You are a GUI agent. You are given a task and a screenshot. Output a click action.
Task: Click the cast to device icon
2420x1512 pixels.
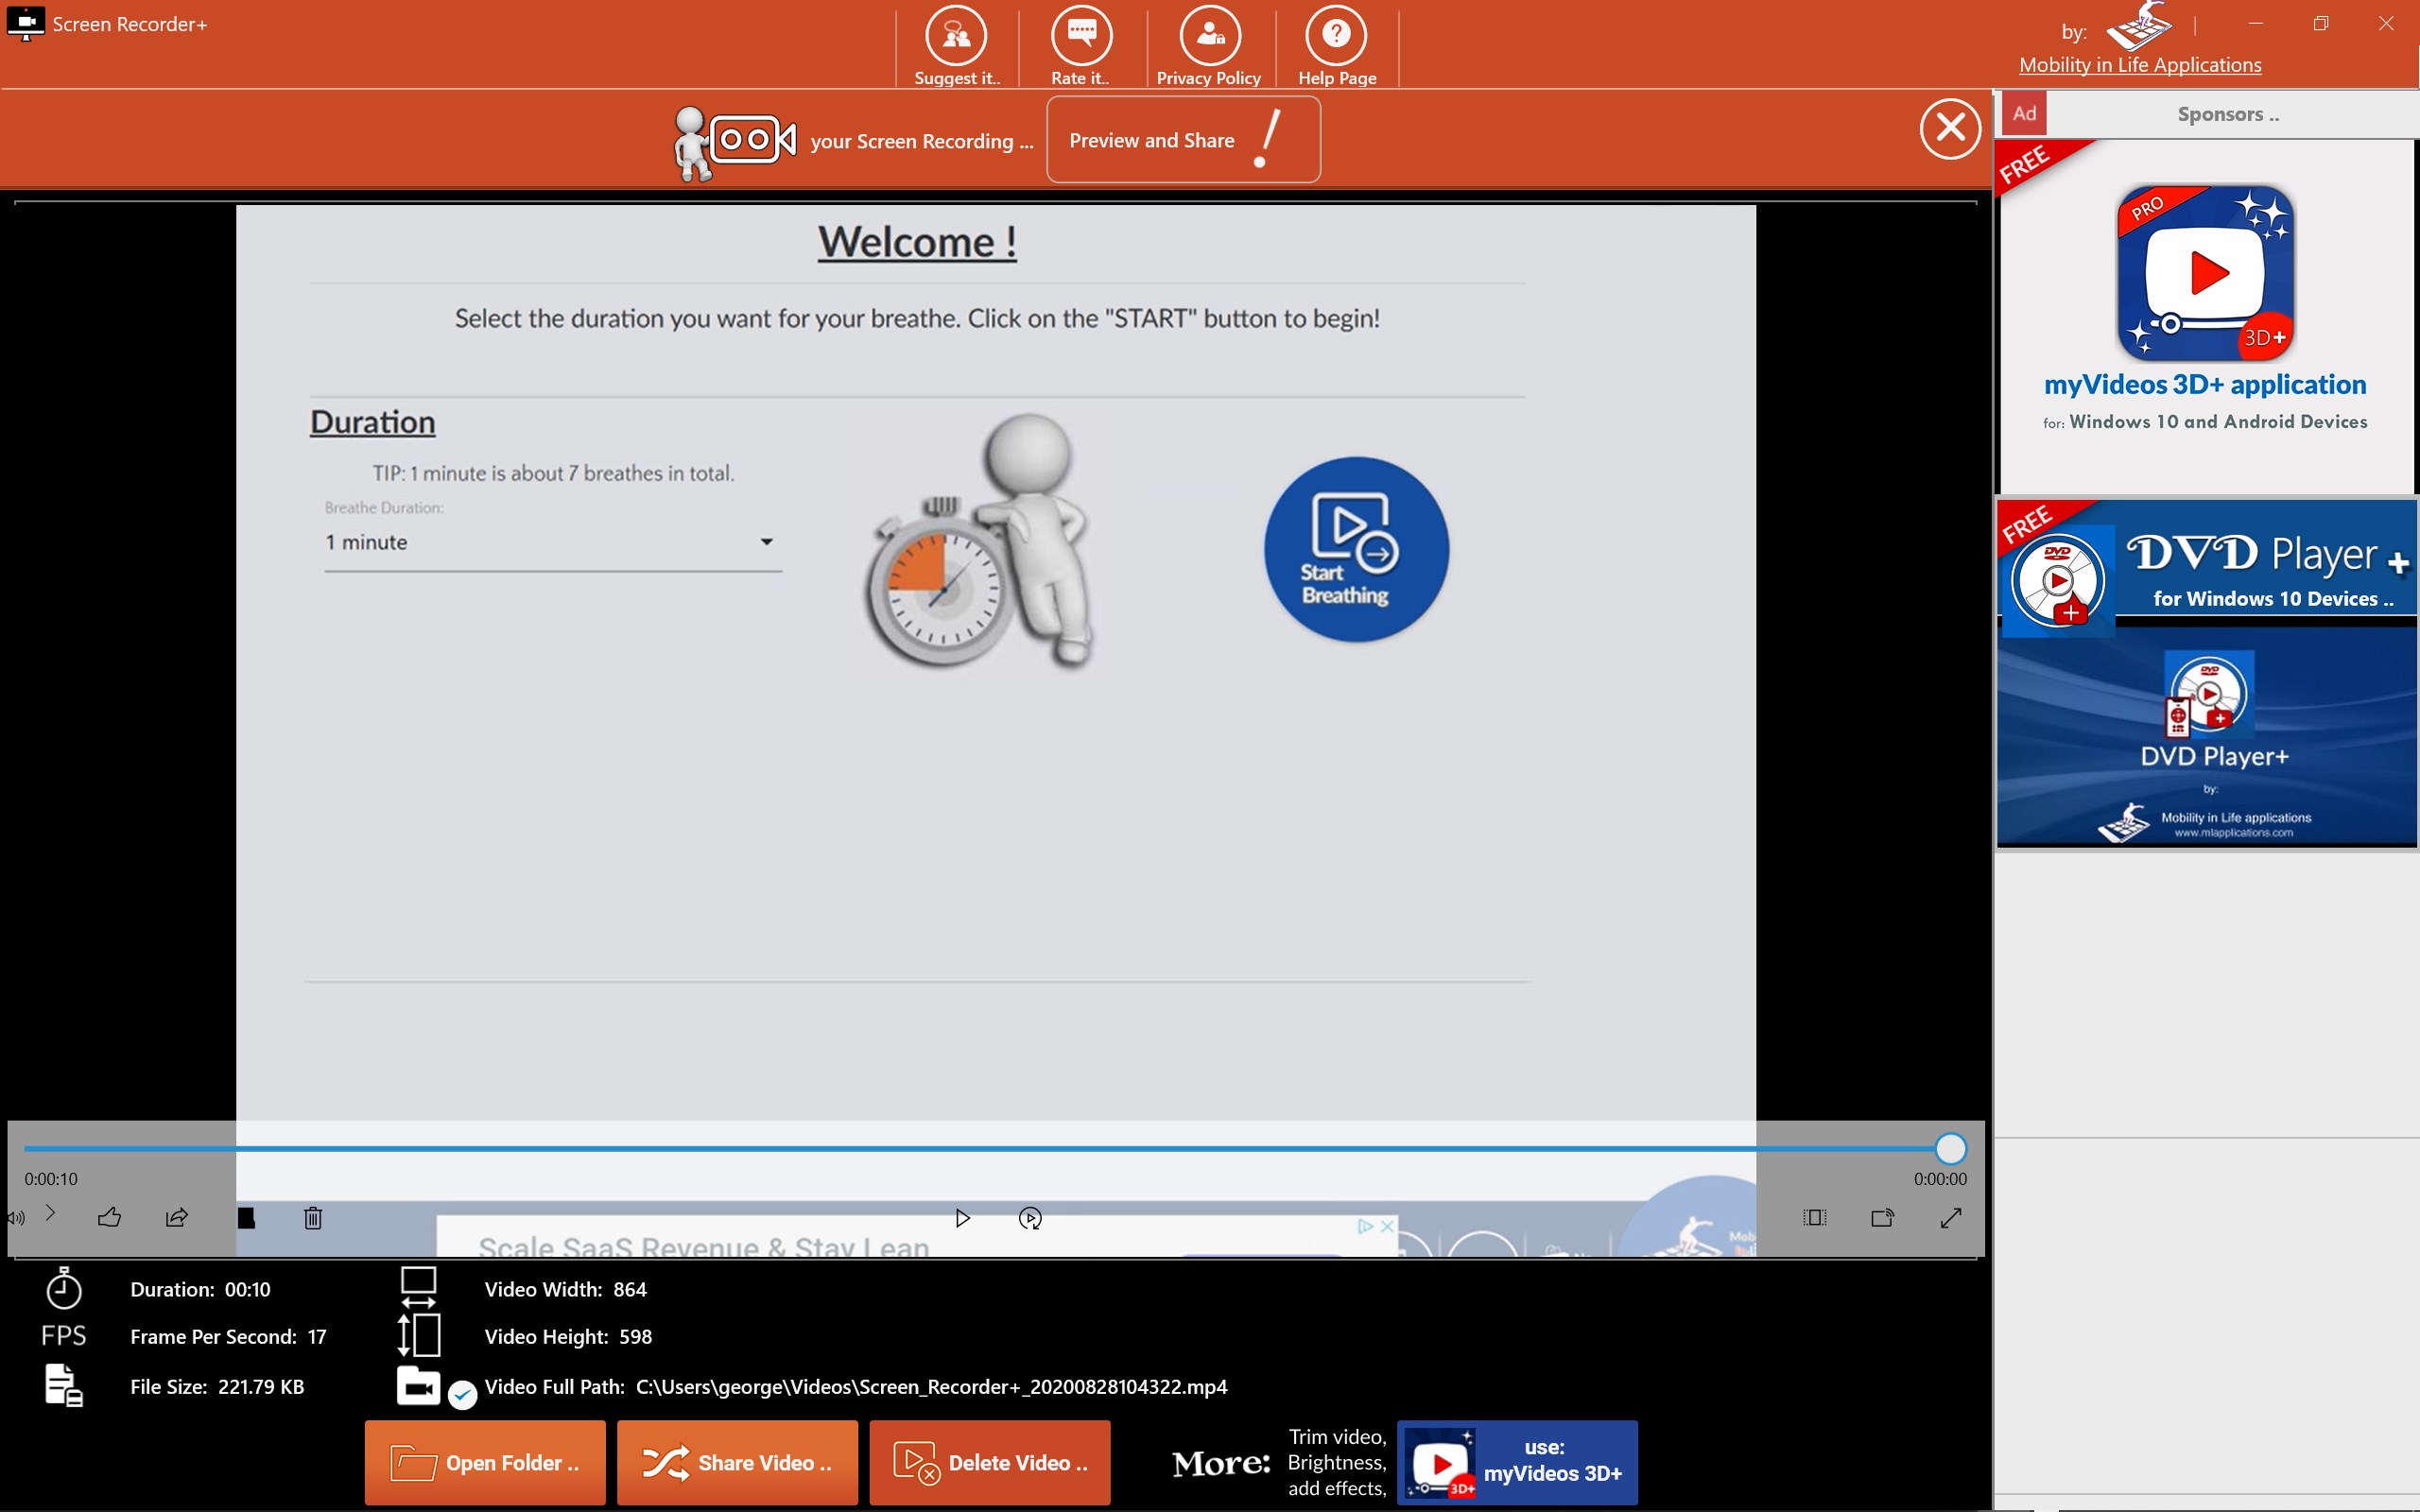click(x=1882, y=1217)
